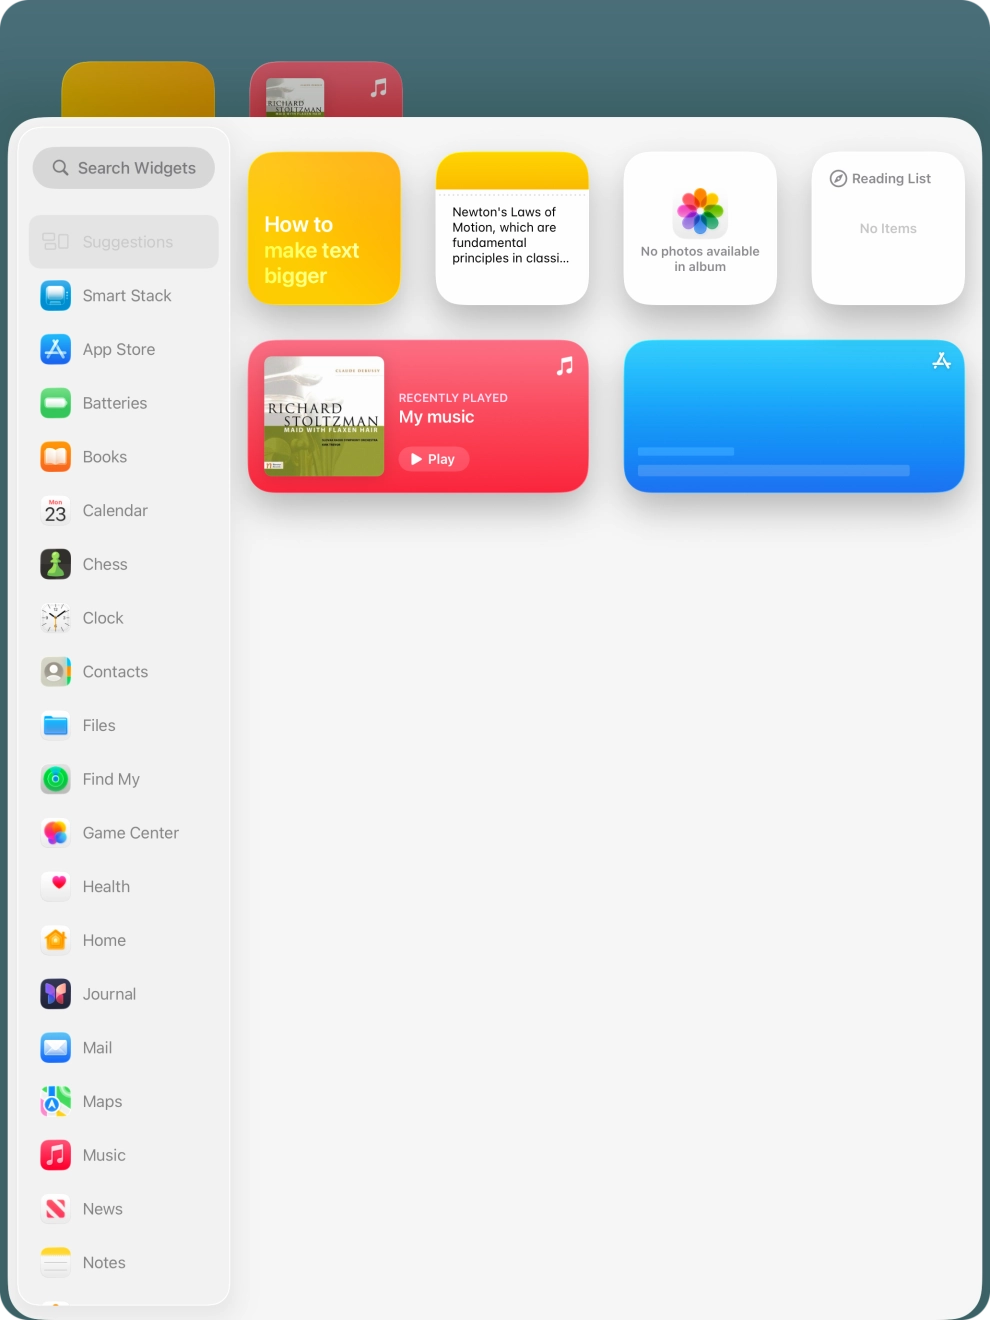Click the Maps icon
Screen dimensions: 990x1320
56,1102
